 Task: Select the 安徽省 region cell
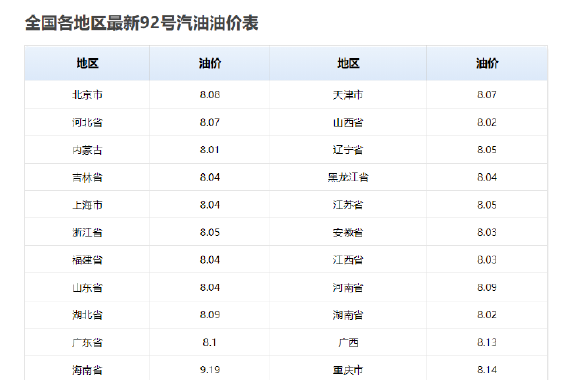click(348, 232)
